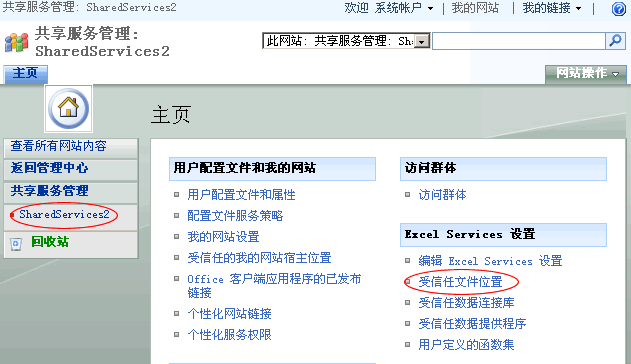Go to 返回管理中心
631x364 pixels.
(x=49, y=168)
